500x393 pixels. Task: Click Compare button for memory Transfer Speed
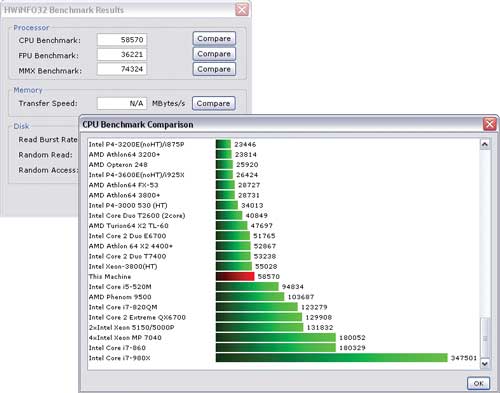tap(214, 104)
